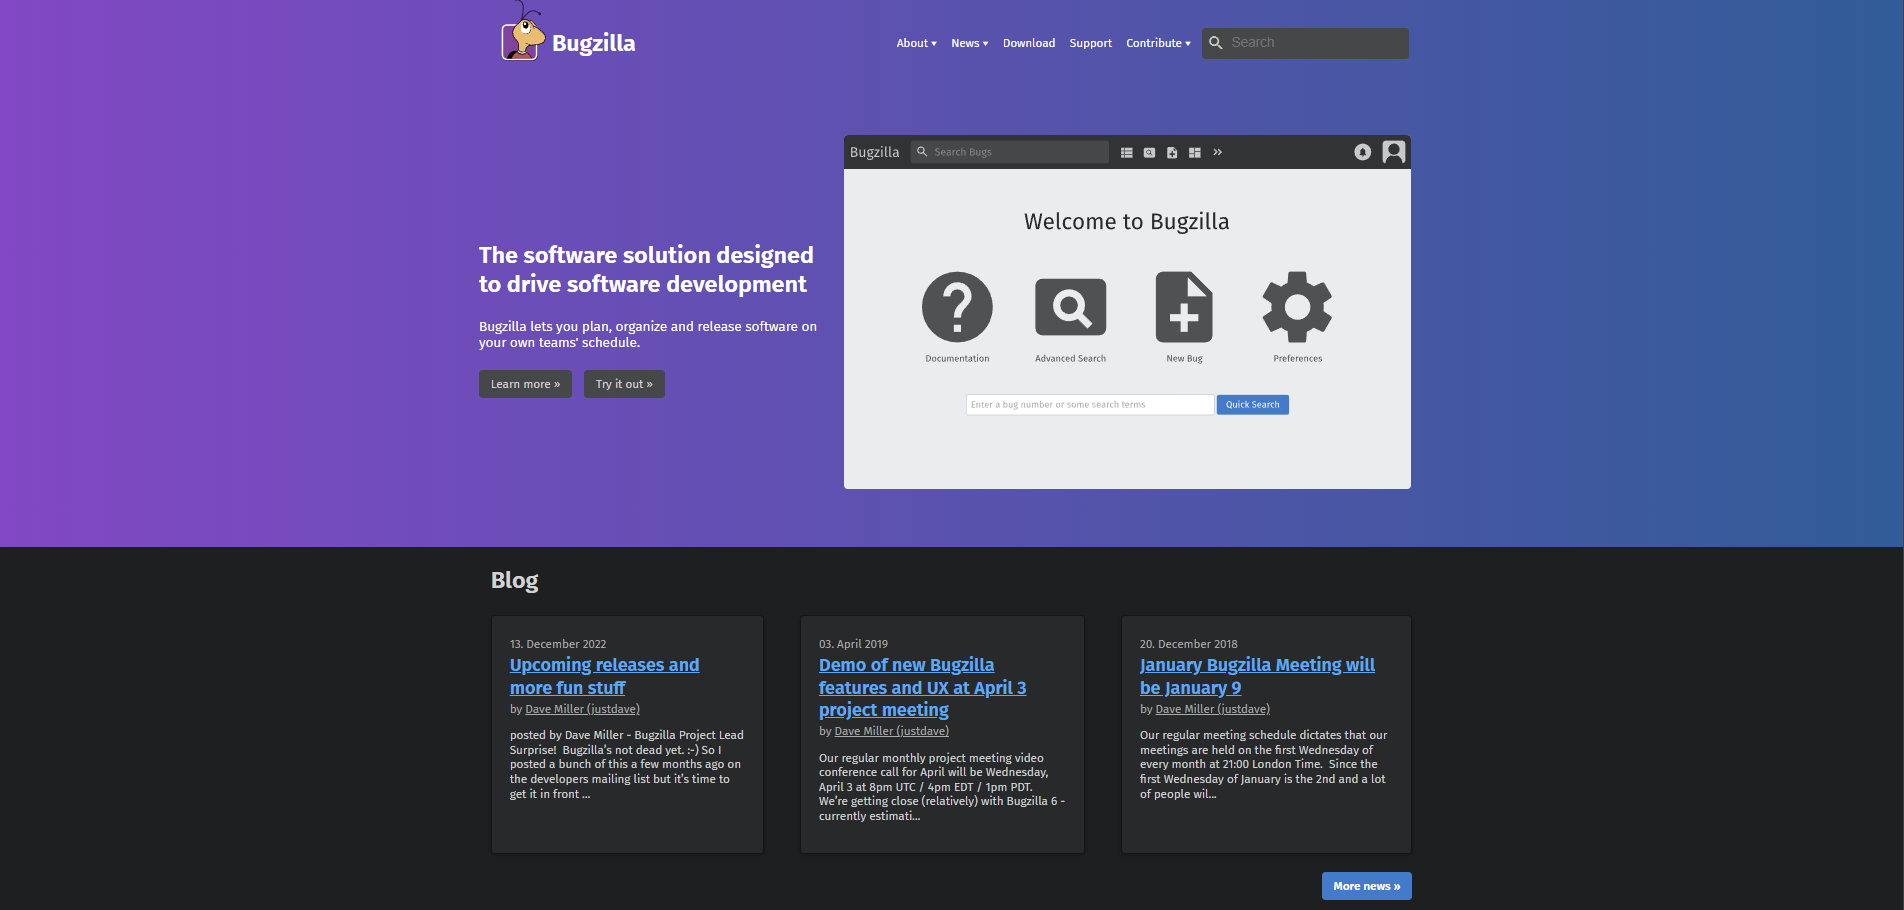Click the '03. April 2019' date text
The width and height of the screenshot is (1904, 910).
coord(853,644)
